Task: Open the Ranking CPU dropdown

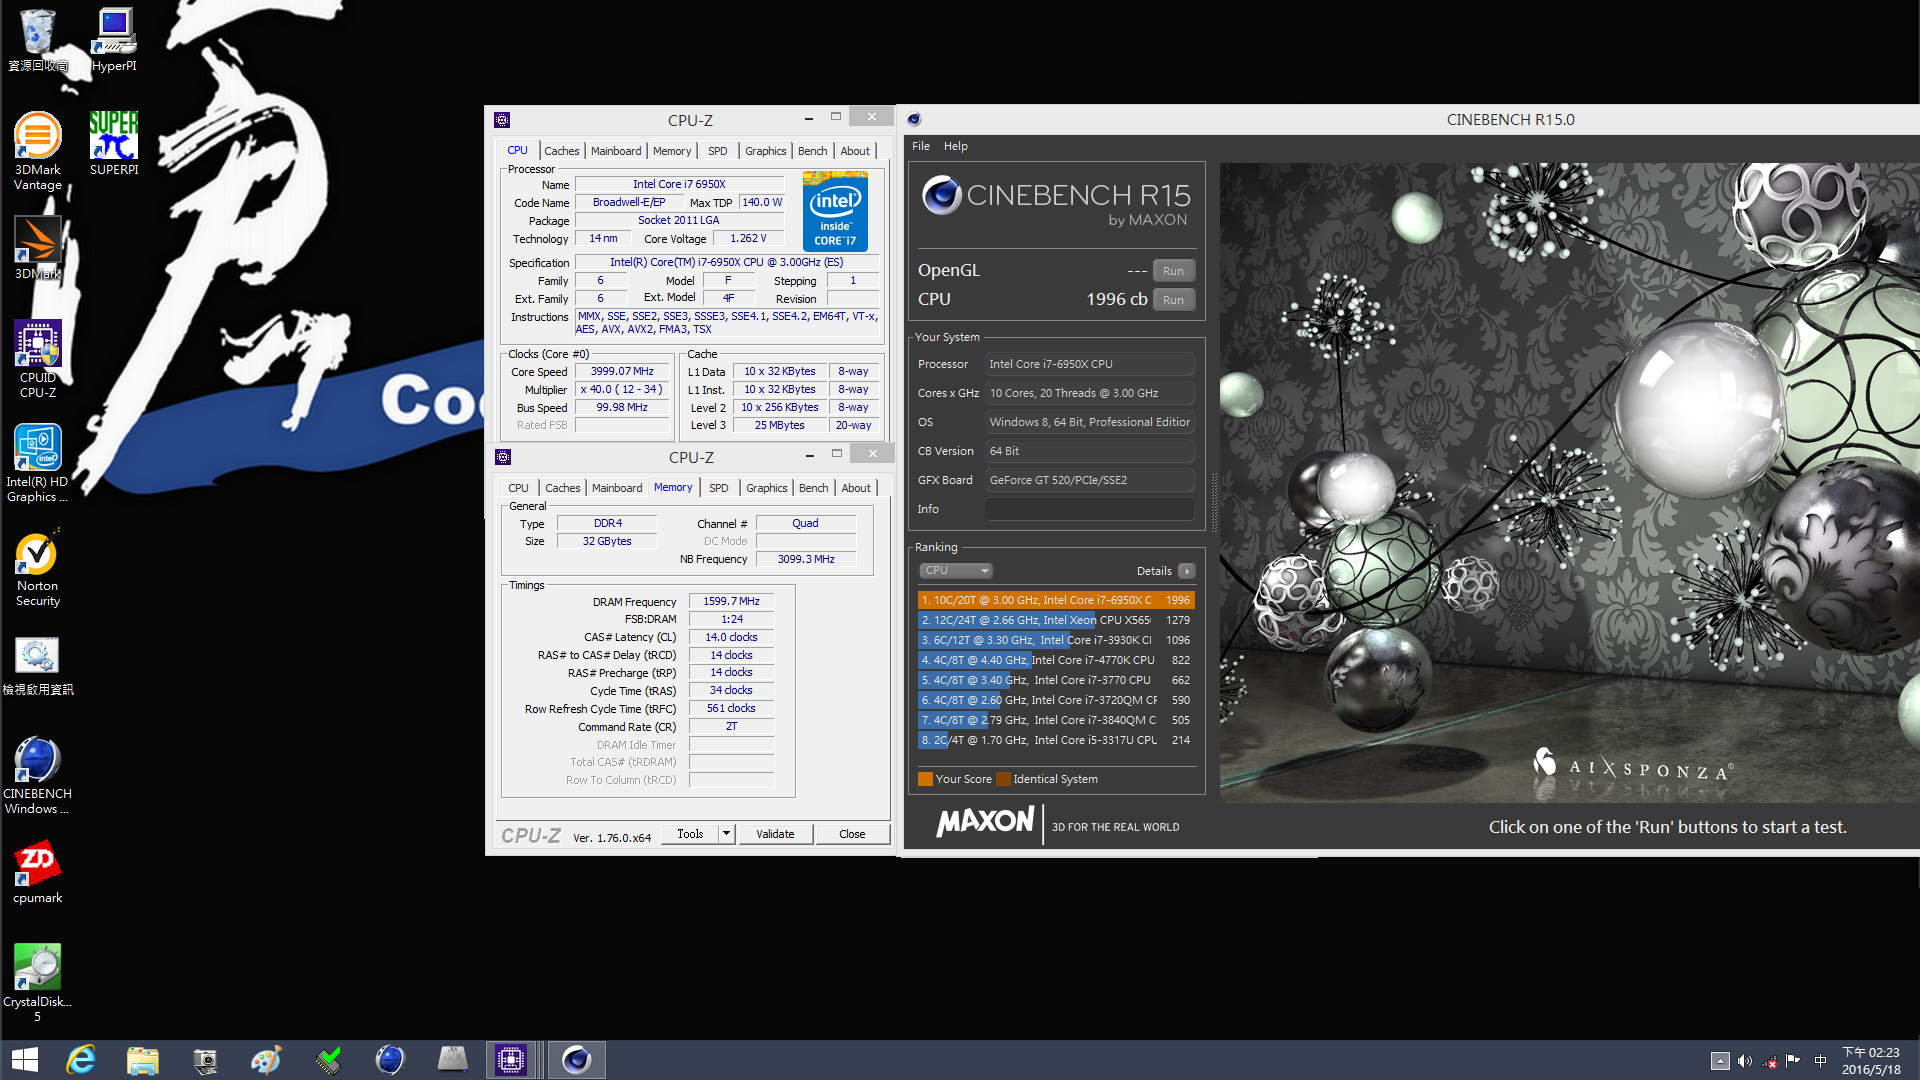Action: (x=955, y=571)
